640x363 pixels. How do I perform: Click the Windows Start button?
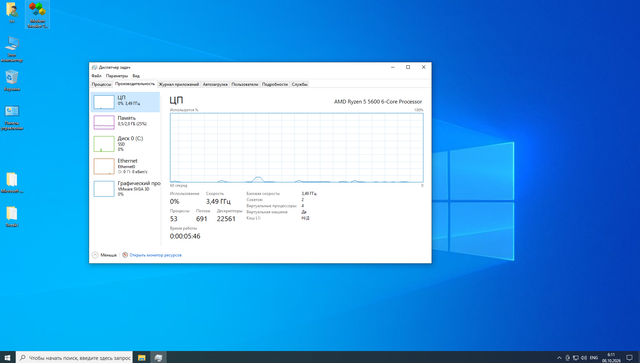pyautogui.click(x=7, y=357)
